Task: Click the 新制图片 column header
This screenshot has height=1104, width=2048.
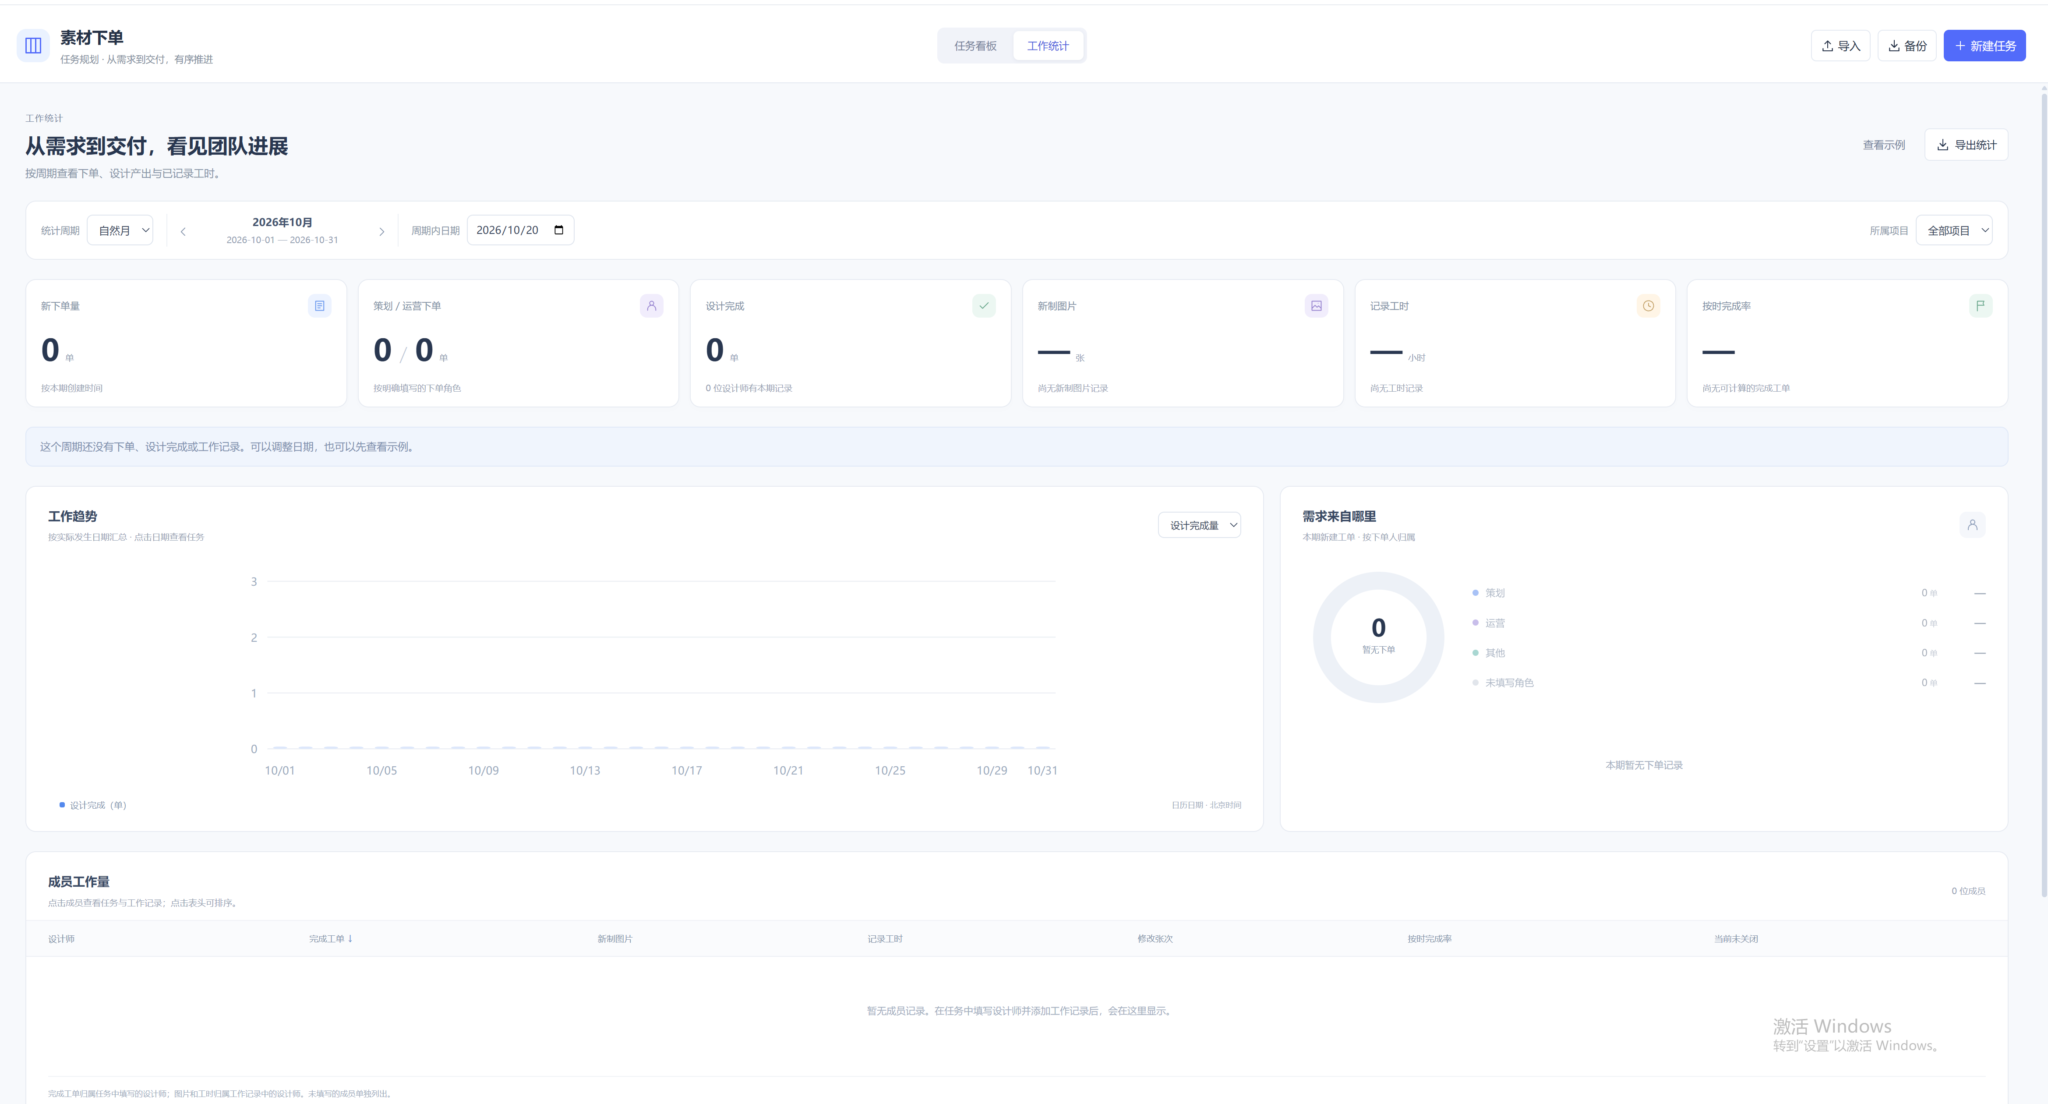Action: (x=615, y=939)
